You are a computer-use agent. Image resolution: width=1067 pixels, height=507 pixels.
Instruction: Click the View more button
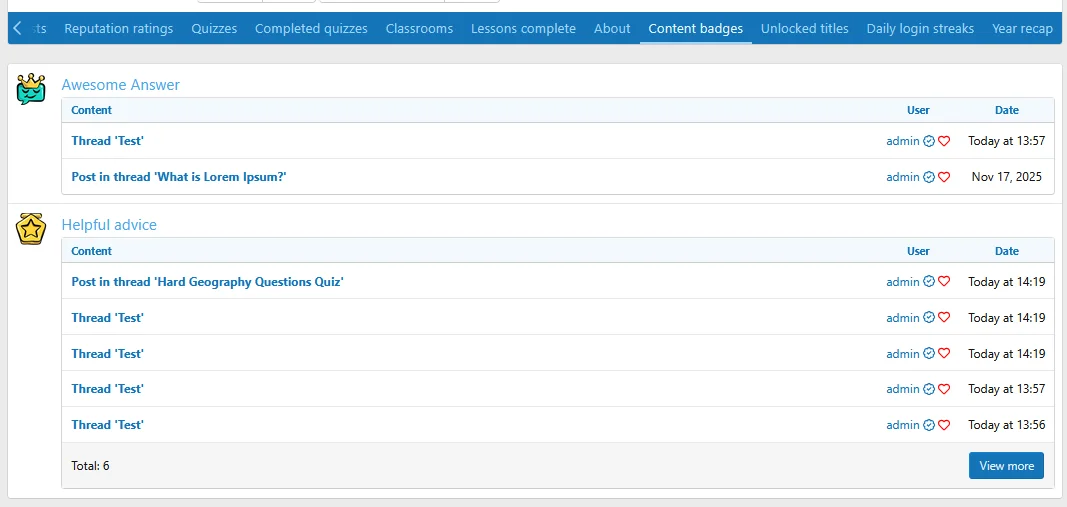[1006, 465]
